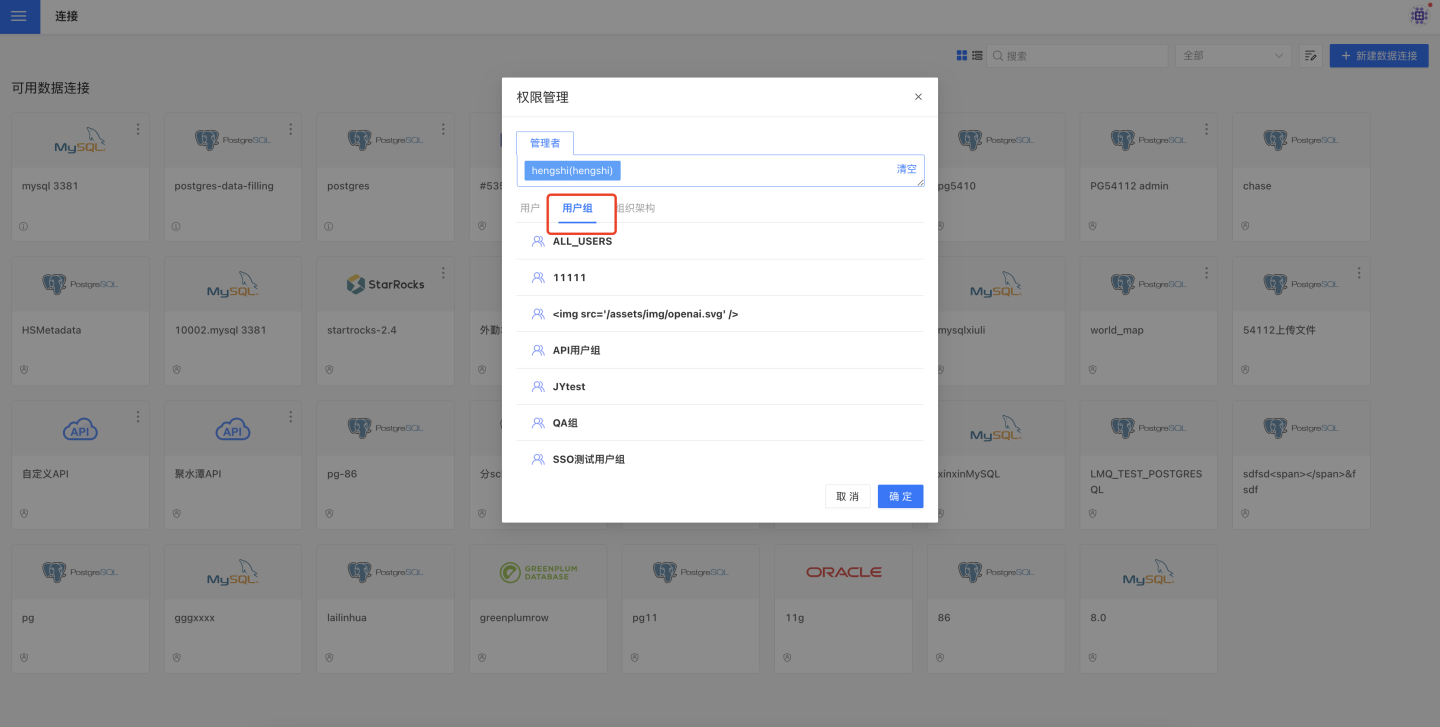This screenshot has width=1440, height=727.
Task: Click permission icon on 11g card
Action: [787, 658]
